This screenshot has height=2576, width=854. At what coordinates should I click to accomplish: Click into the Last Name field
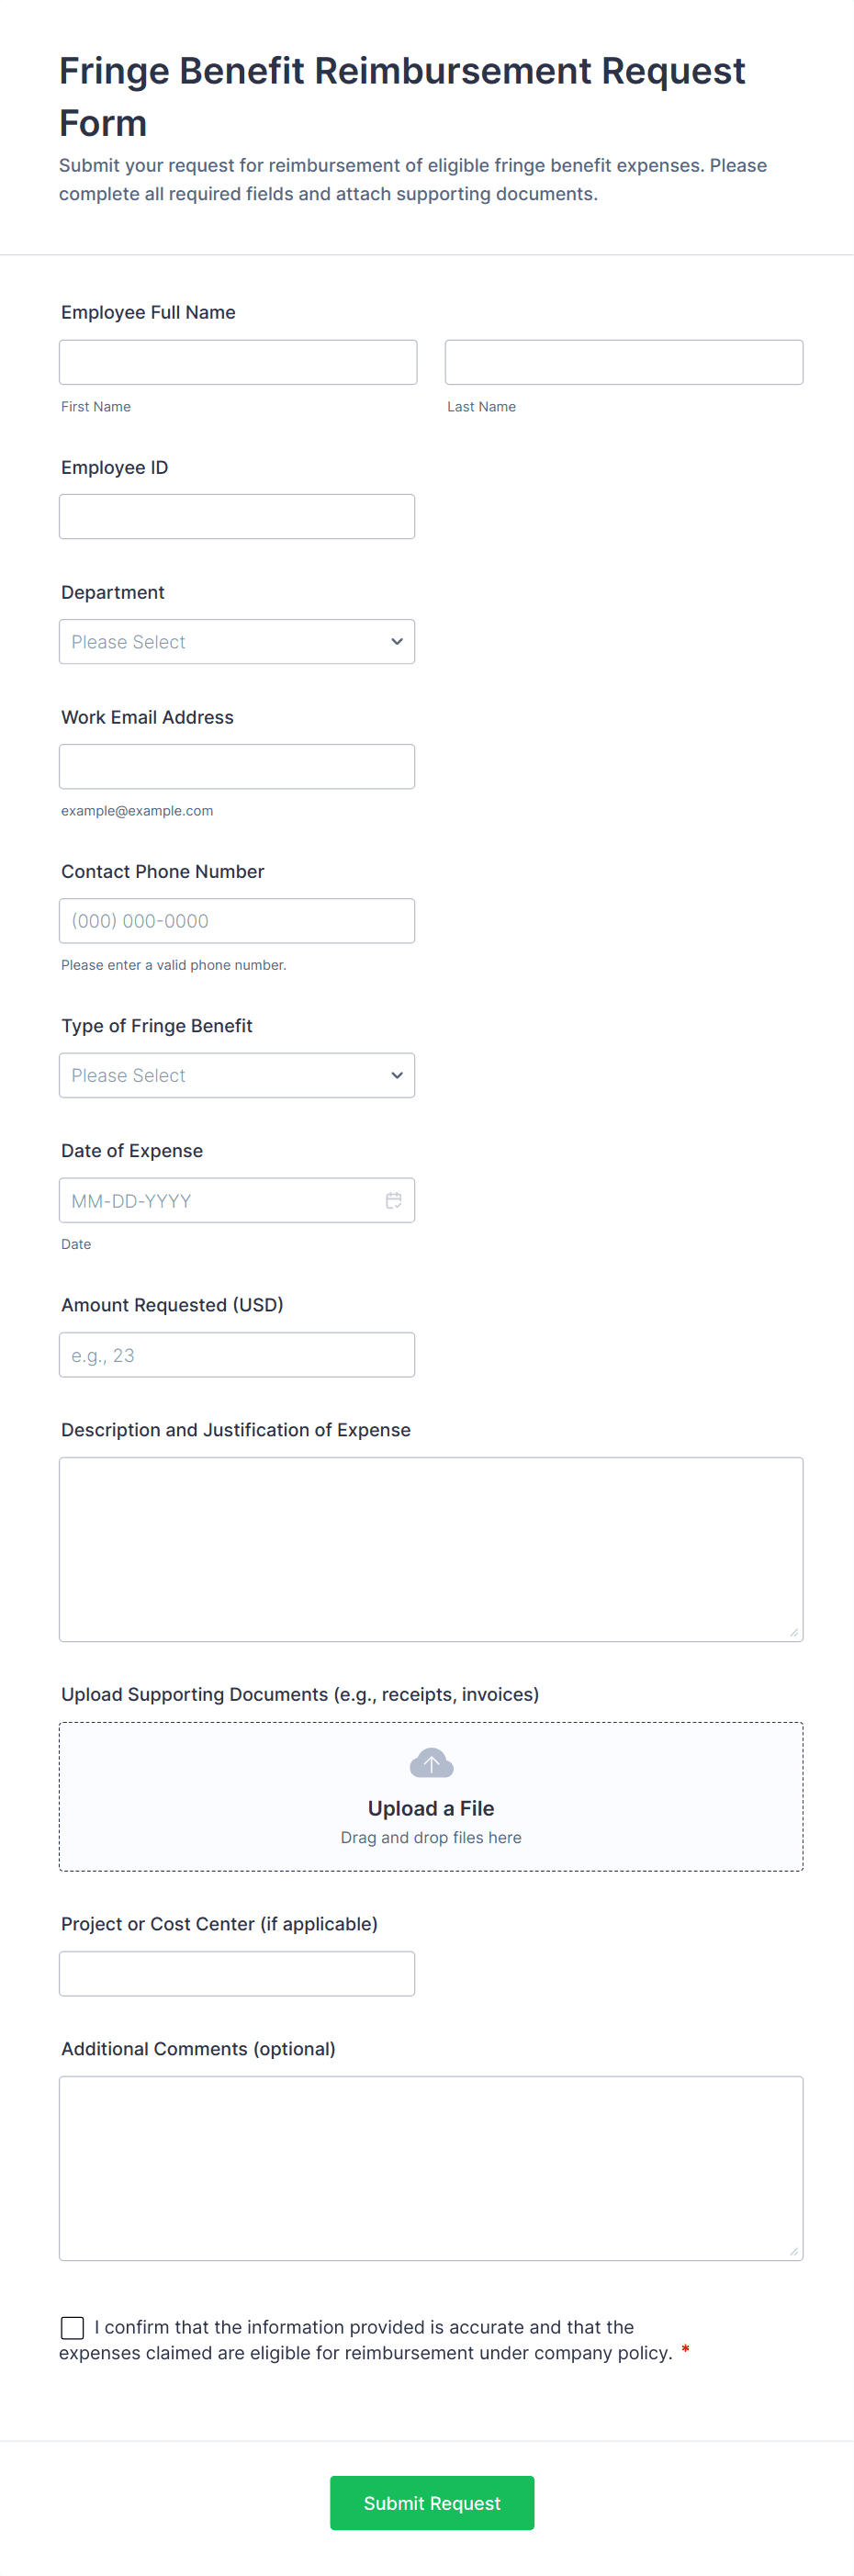click(x=623, y=362)
